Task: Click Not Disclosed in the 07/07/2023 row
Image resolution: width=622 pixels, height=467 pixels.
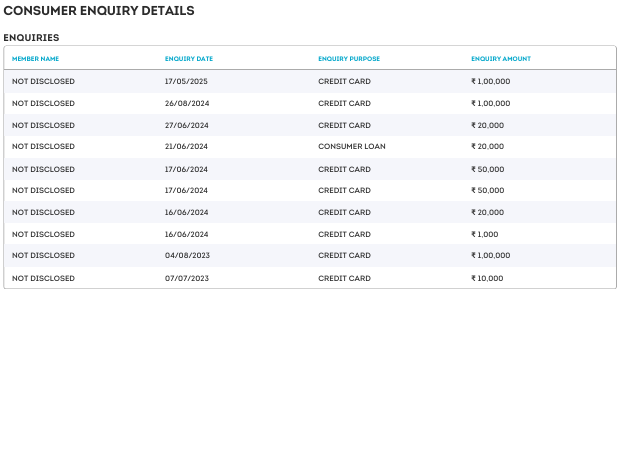Action: pos(43,278)
